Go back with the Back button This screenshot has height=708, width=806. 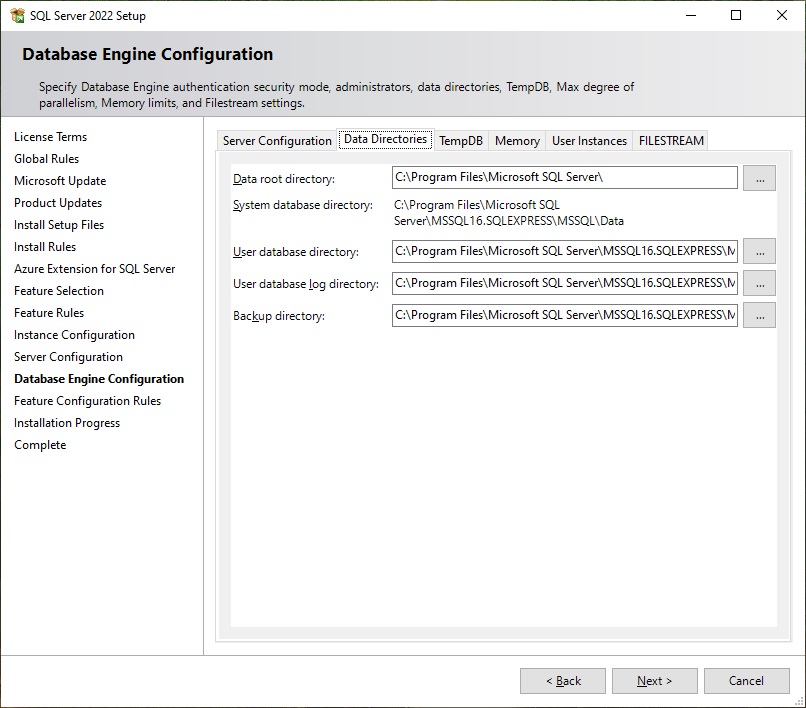tap(563, 681)
